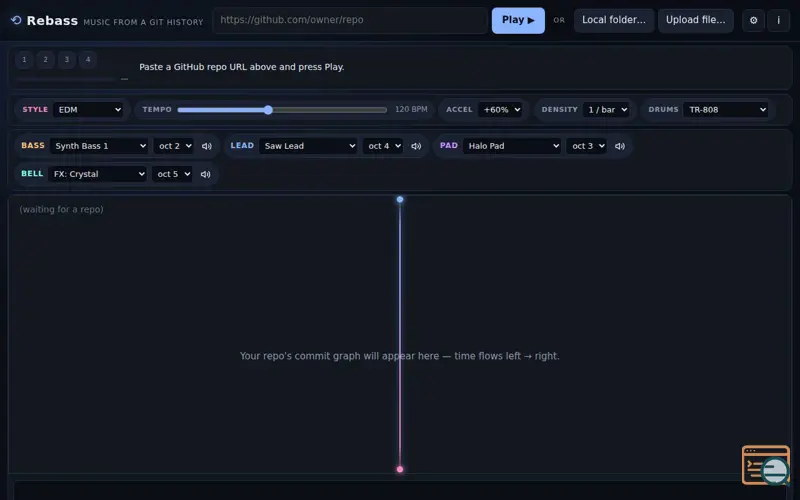Open the floating terminal widget icon
This screenshot has height=500, width=800.
tap(766, 465)
